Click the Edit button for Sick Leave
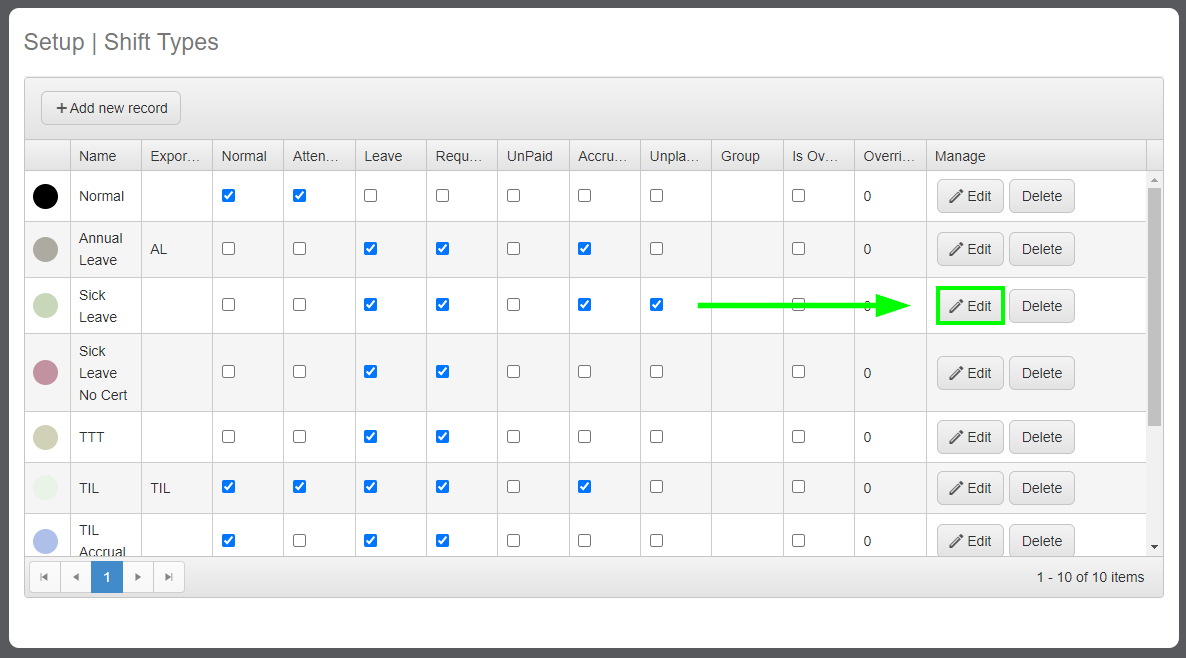The width and height of the screenshot is (1186, 658). point(969,305)
